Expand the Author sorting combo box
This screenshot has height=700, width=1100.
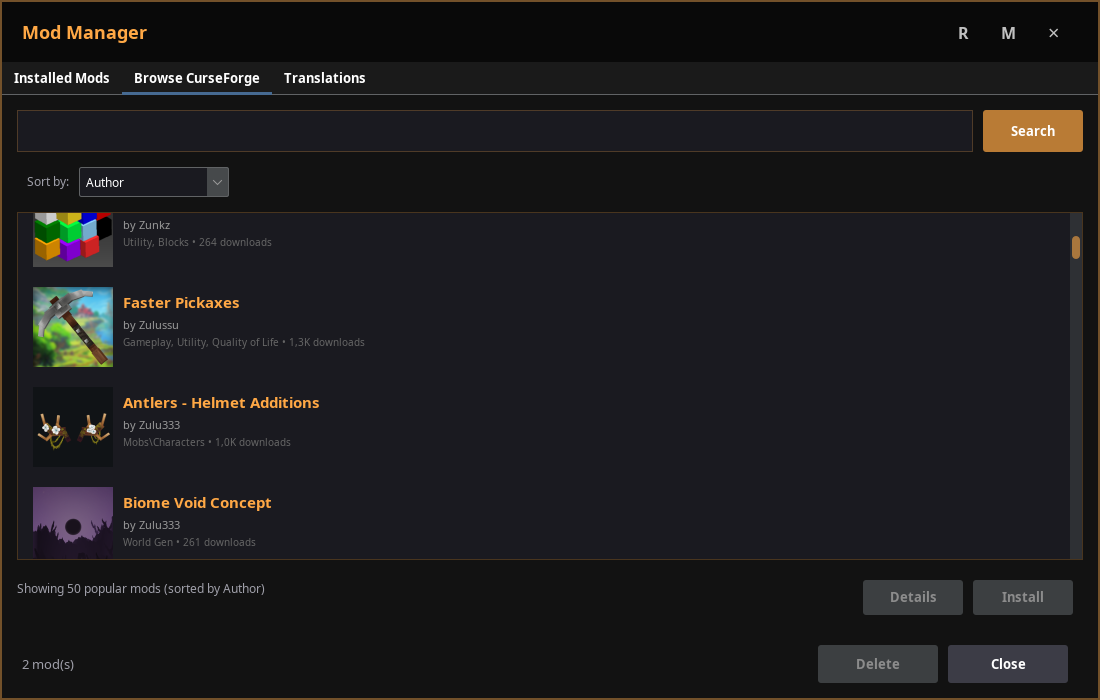coord(145,182)
